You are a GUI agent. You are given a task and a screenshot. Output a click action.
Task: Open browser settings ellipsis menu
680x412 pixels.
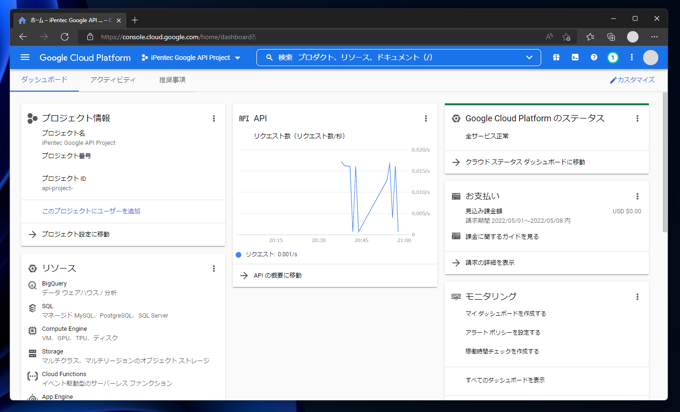[x=654, y=37]
